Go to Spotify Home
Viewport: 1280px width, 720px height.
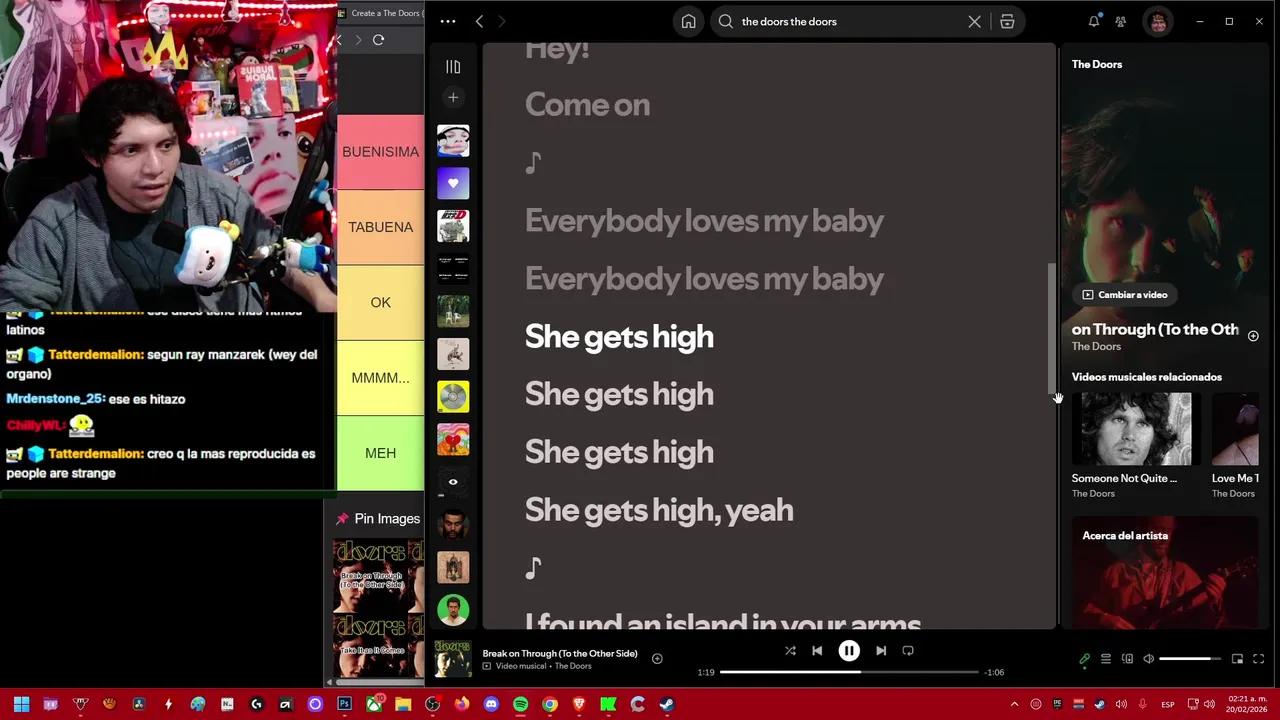pyautogui.click(x=688, y=21)
